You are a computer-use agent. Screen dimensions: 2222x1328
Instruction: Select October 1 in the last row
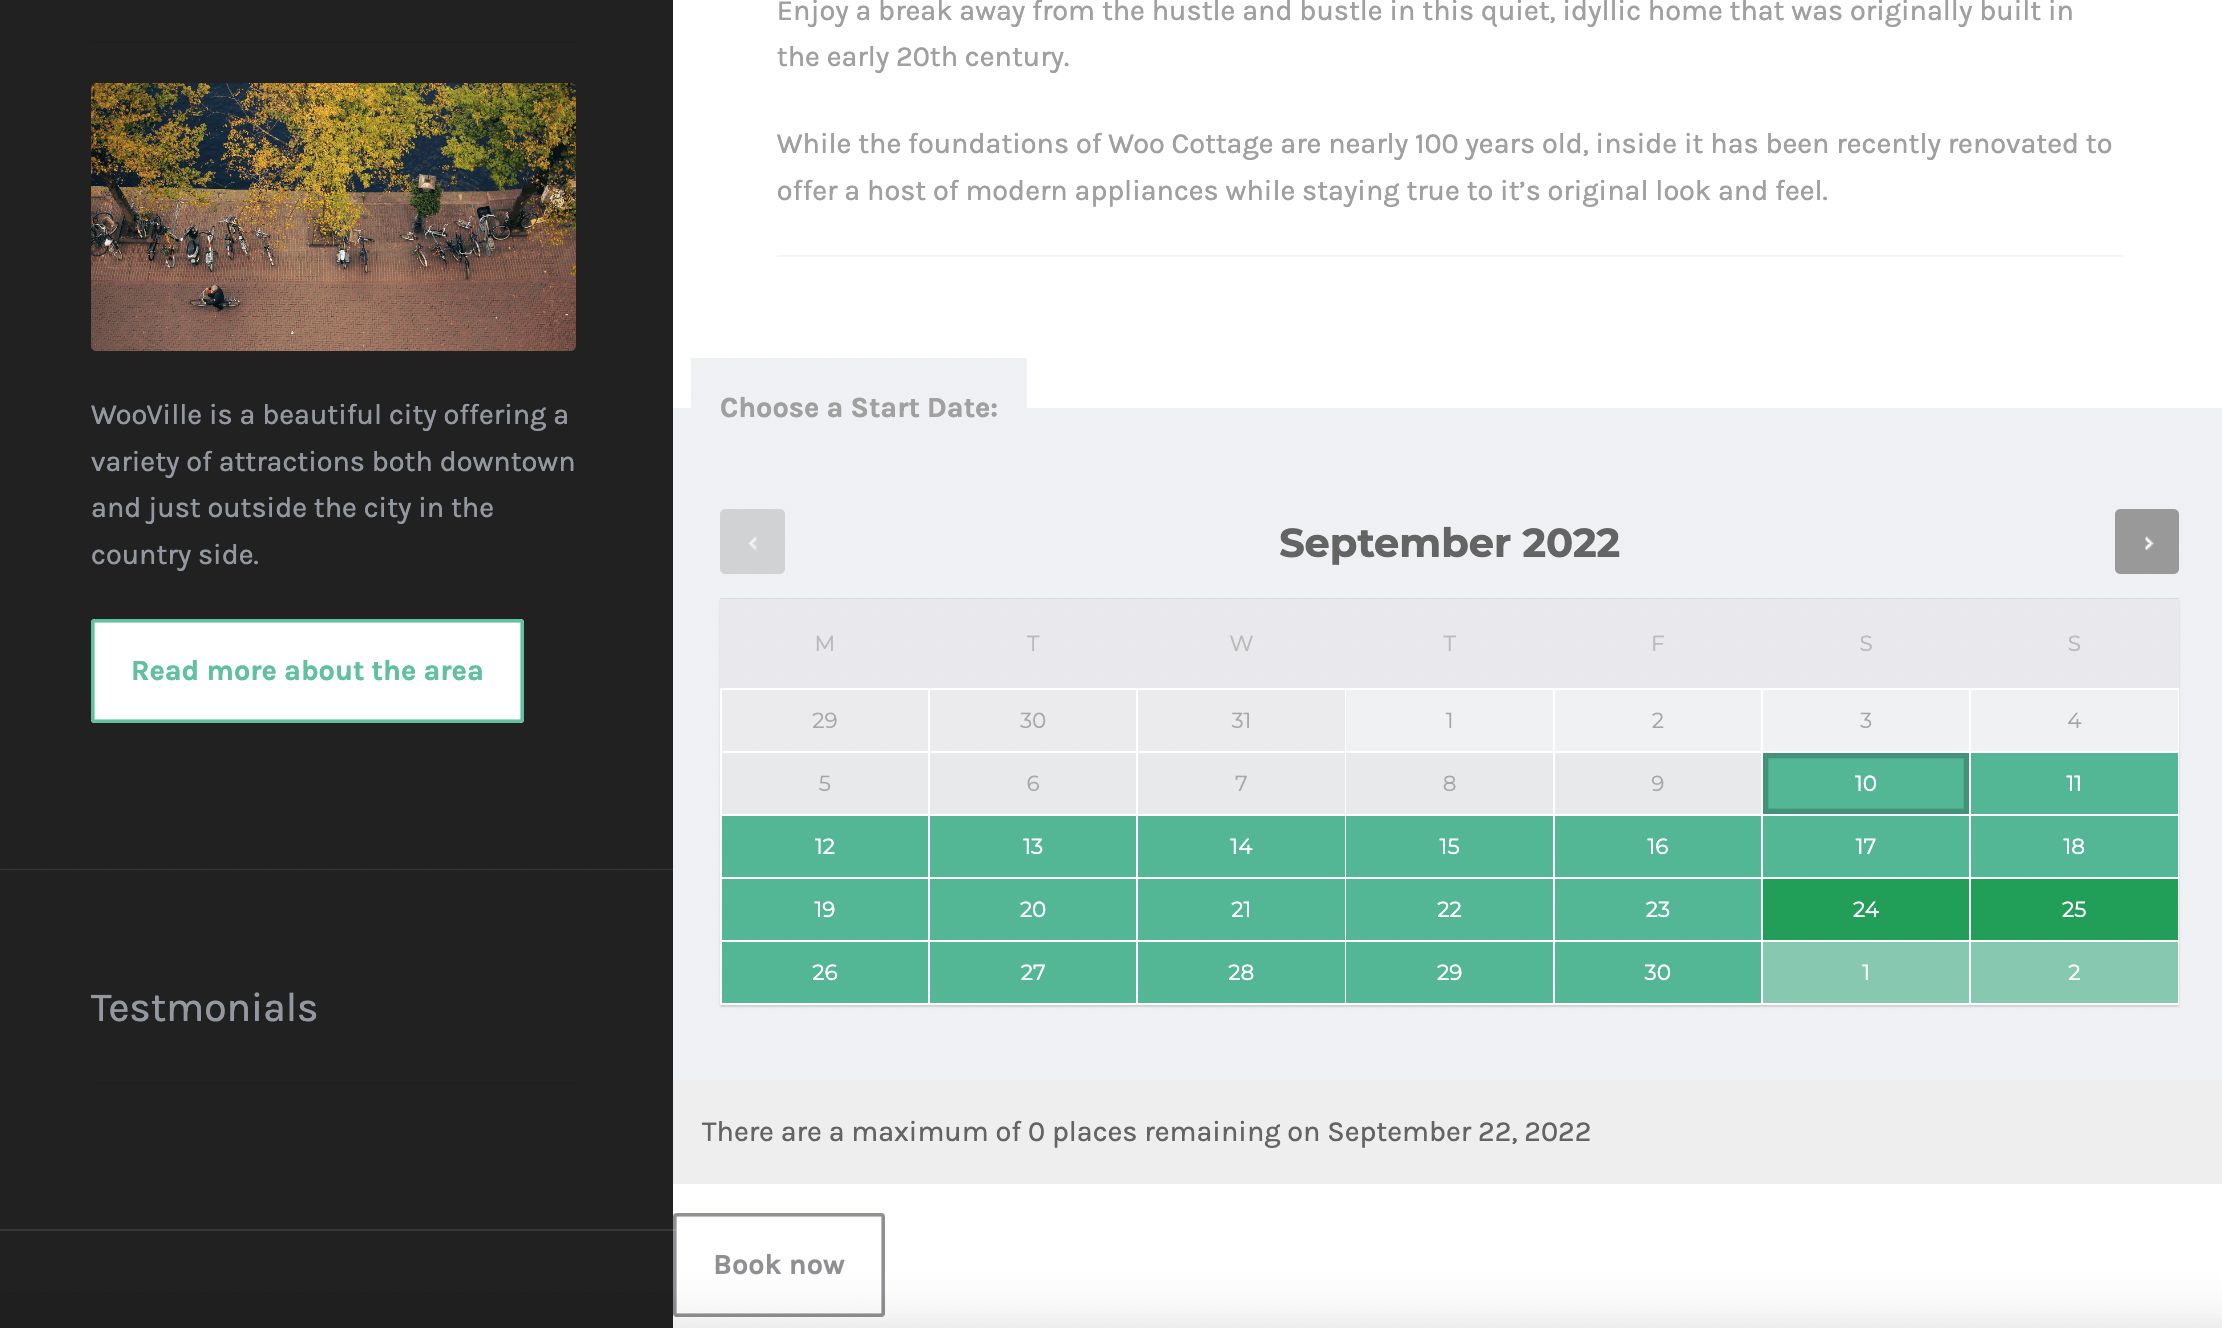click(x=1865, y=972)
